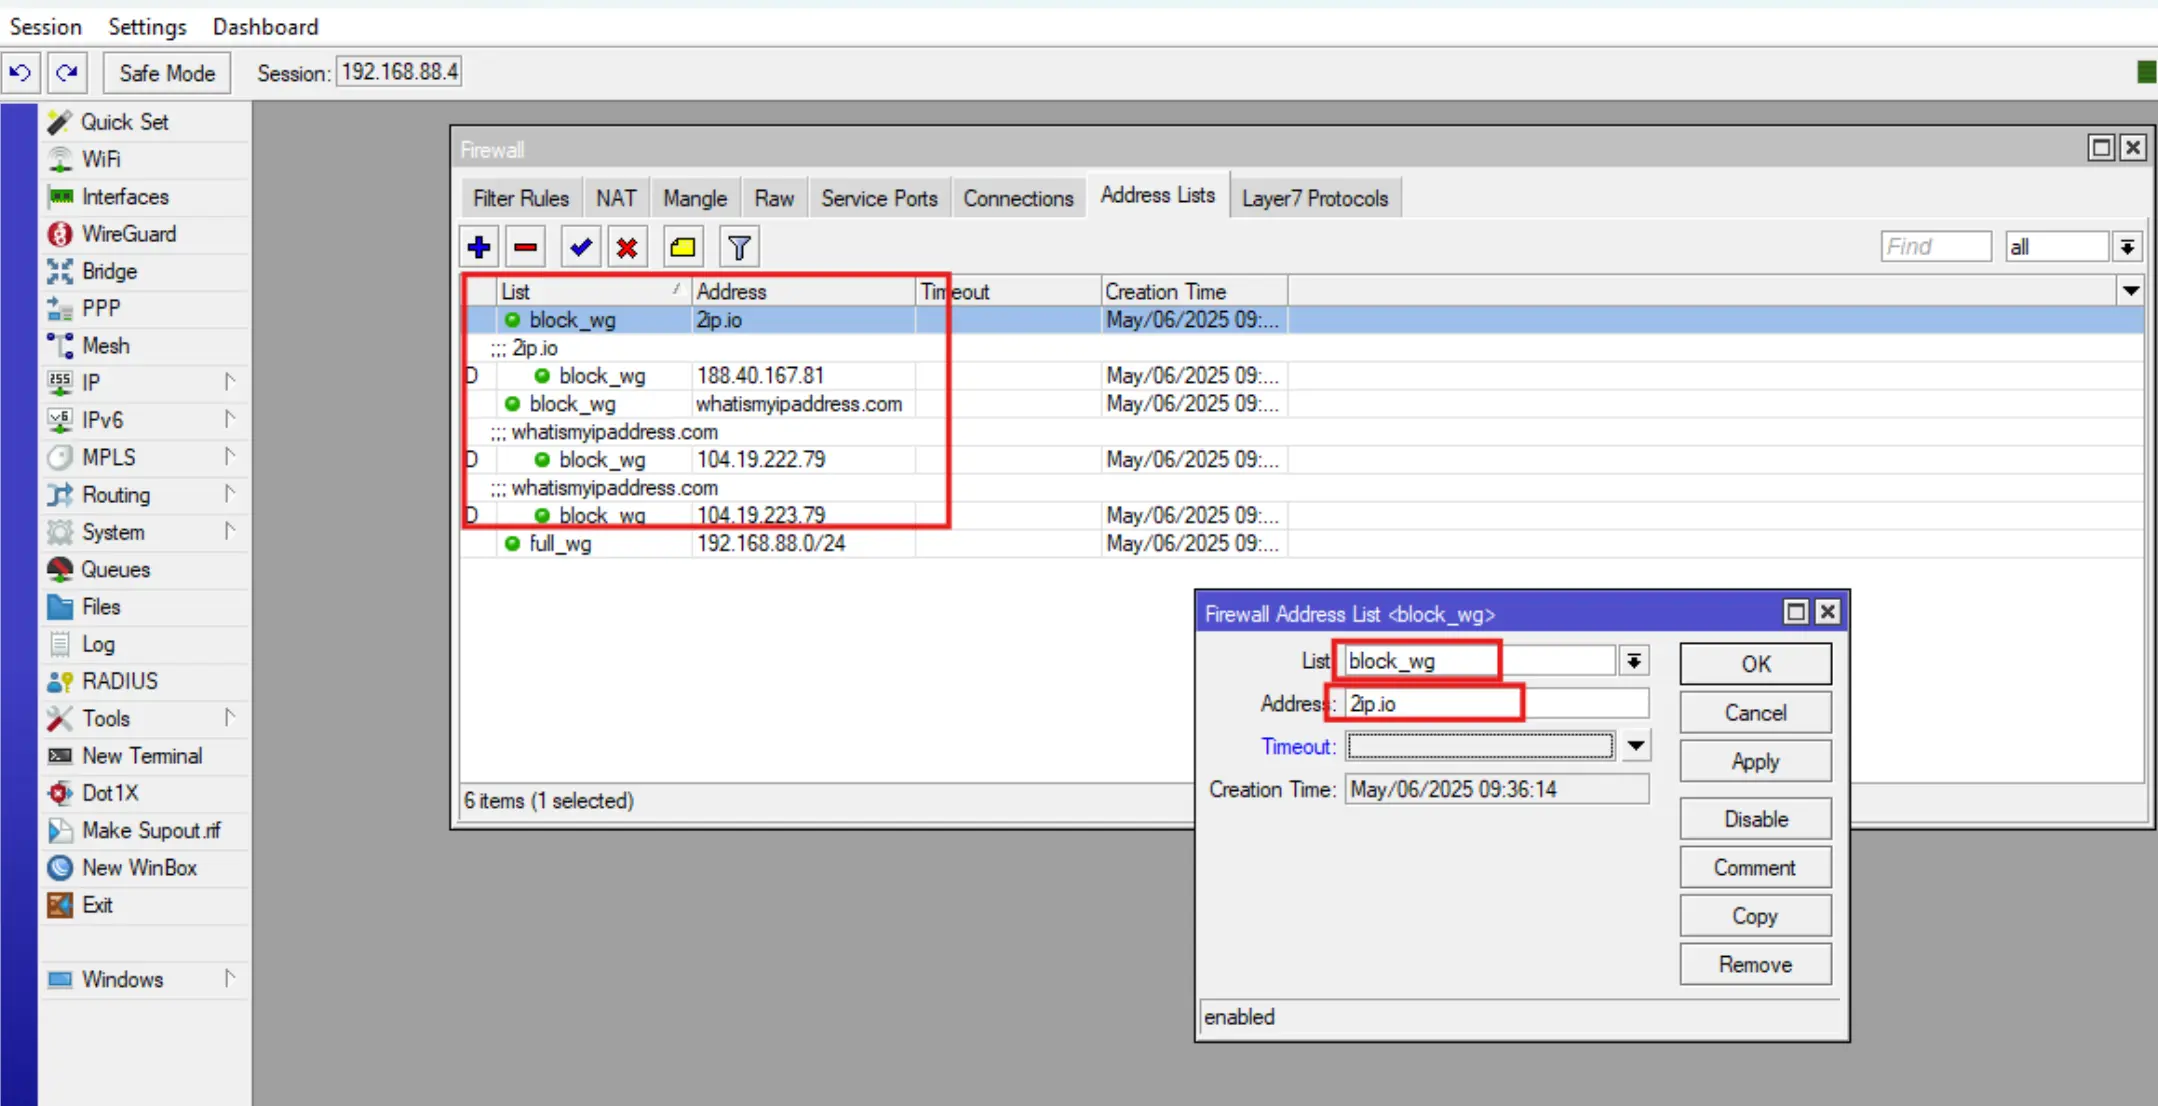Viewport: 2158px width, 1106px height.
Task: Open the WiFi sidebar icon
Action: 60,159
